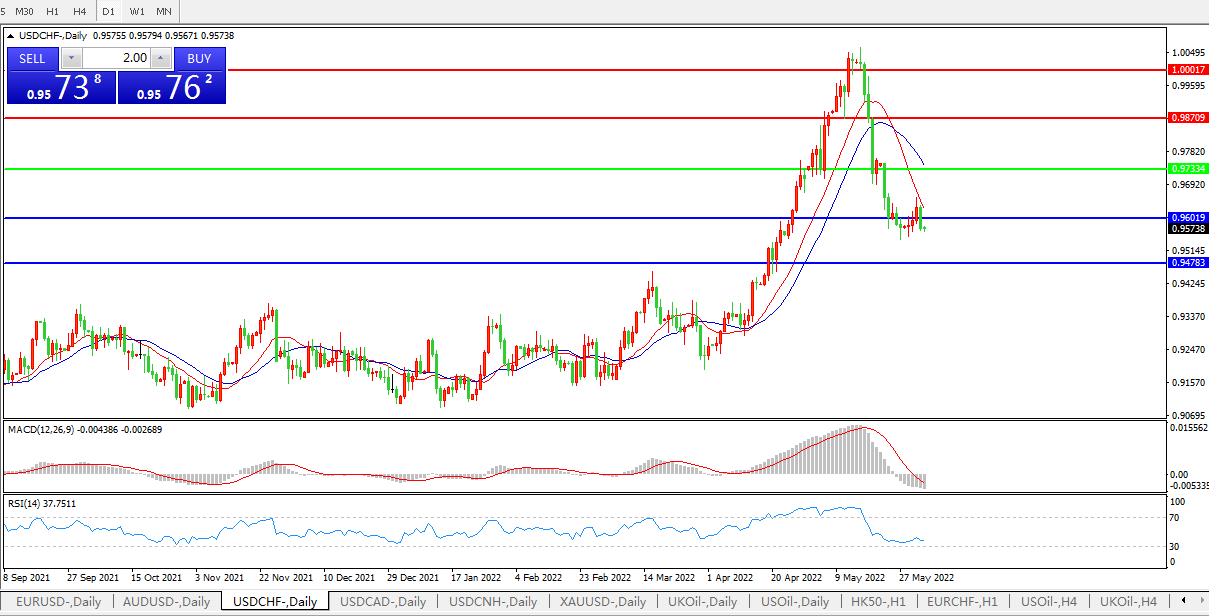Image resolution: width=1209 pixels, height=616 pixels.
Task: Switch to the USDCAD-,Daily tab
Action: pos(383,602)
